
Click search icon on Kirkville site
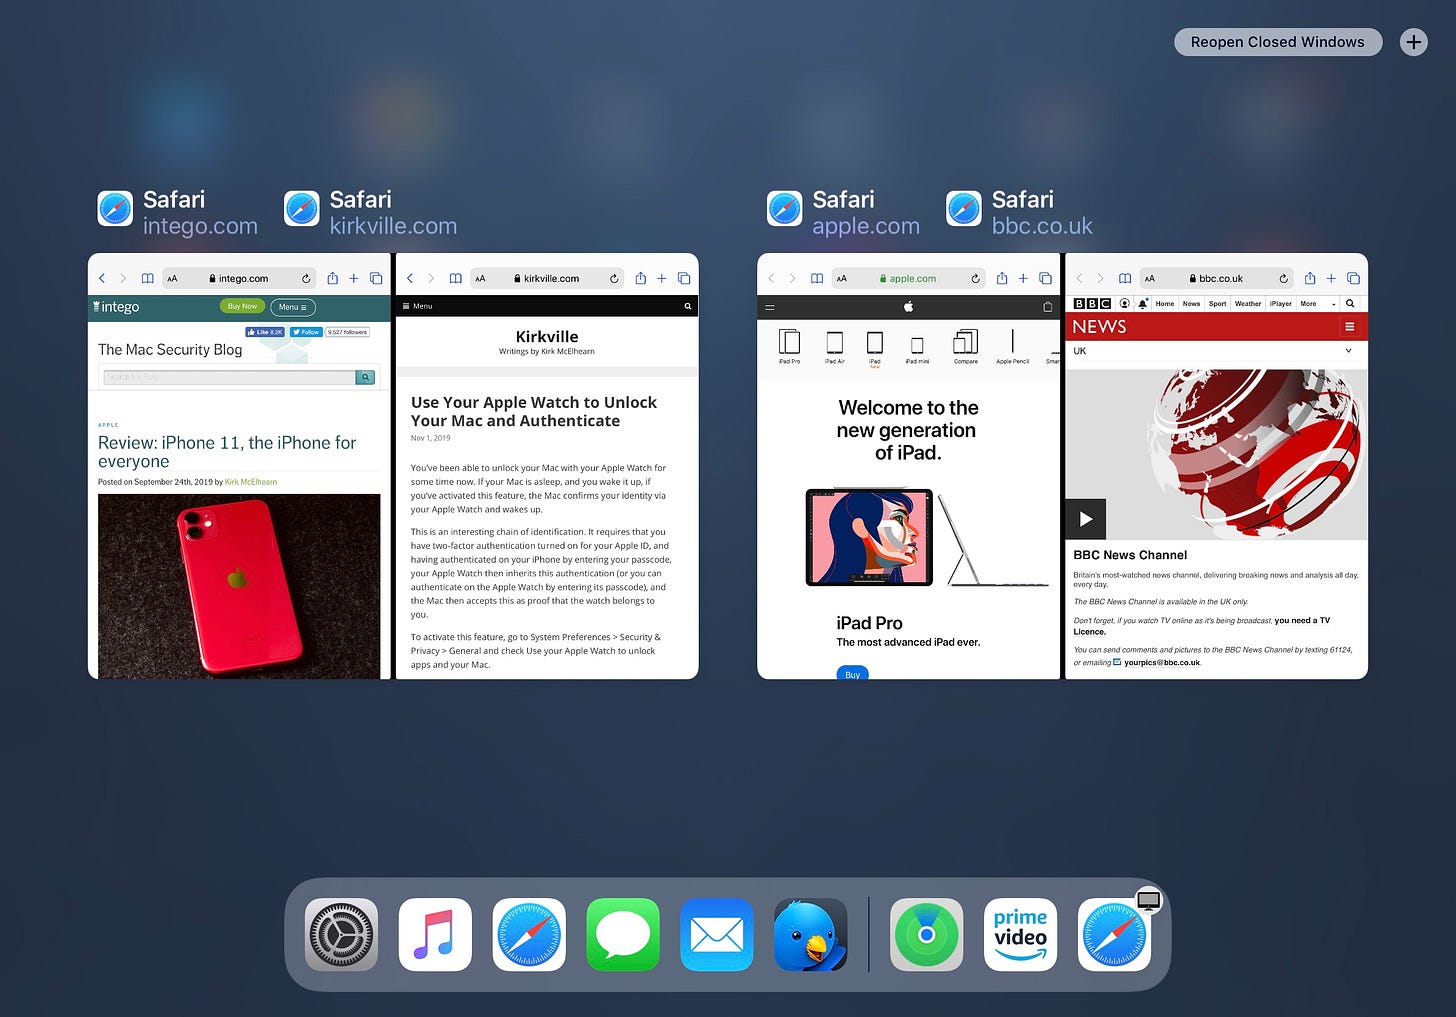click(687, 306)
